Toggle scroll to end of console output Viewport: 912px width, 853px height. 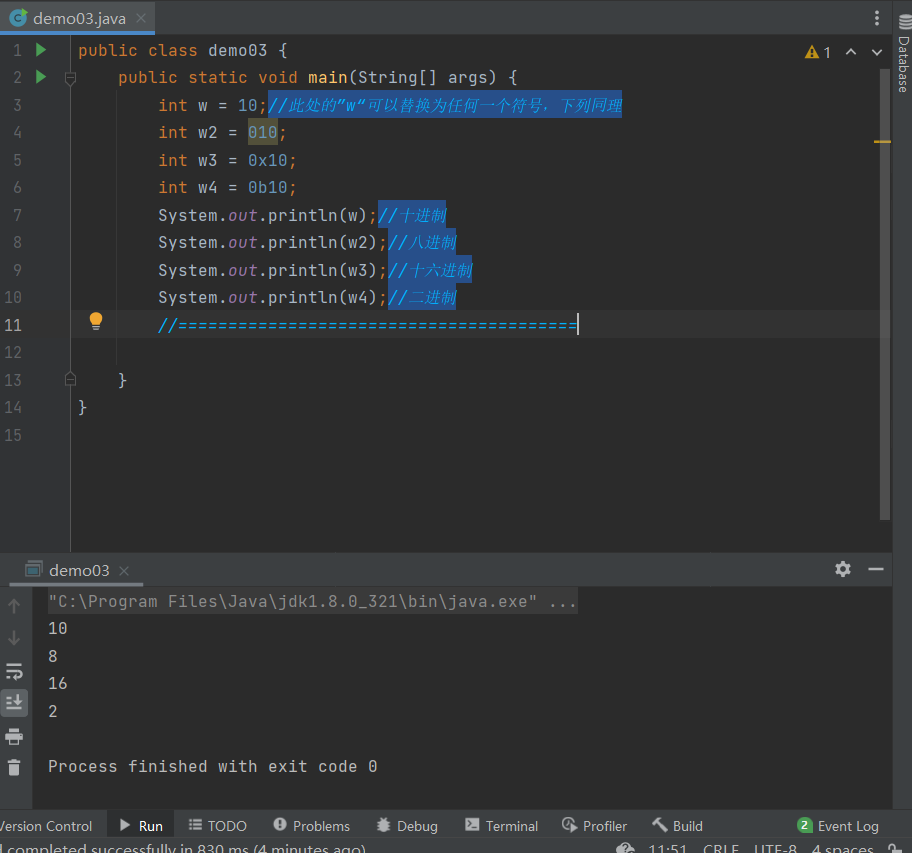(x=14, y=703)
